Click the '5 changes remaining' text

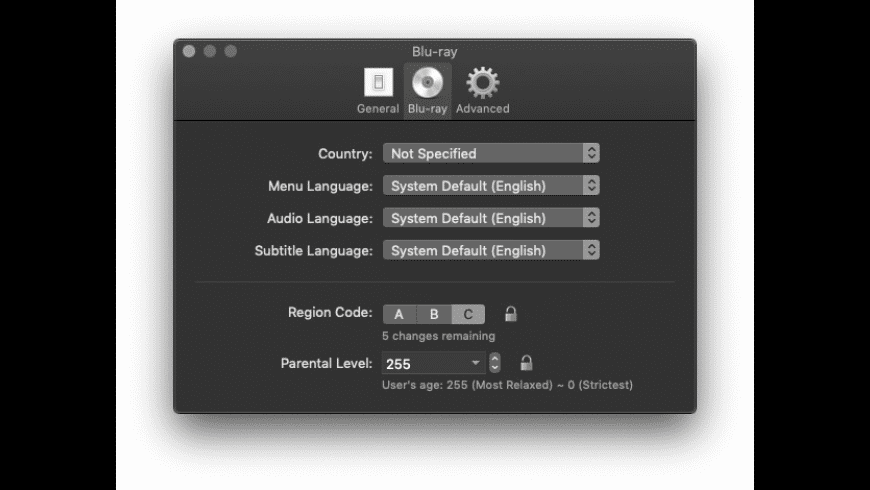click(x=438, y=336)
